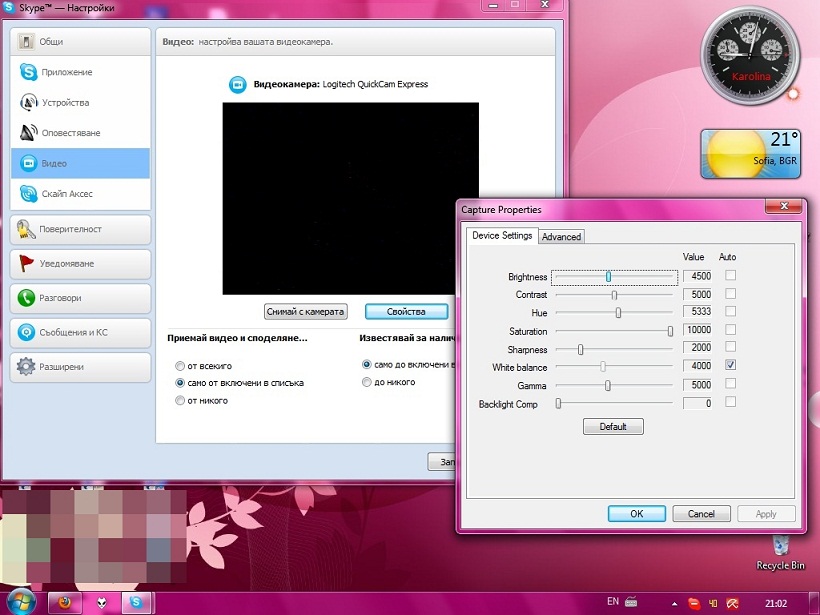Uncheck Auto for White balance
The width and height of the screenshot is (820, 615).
pos(731,365)
